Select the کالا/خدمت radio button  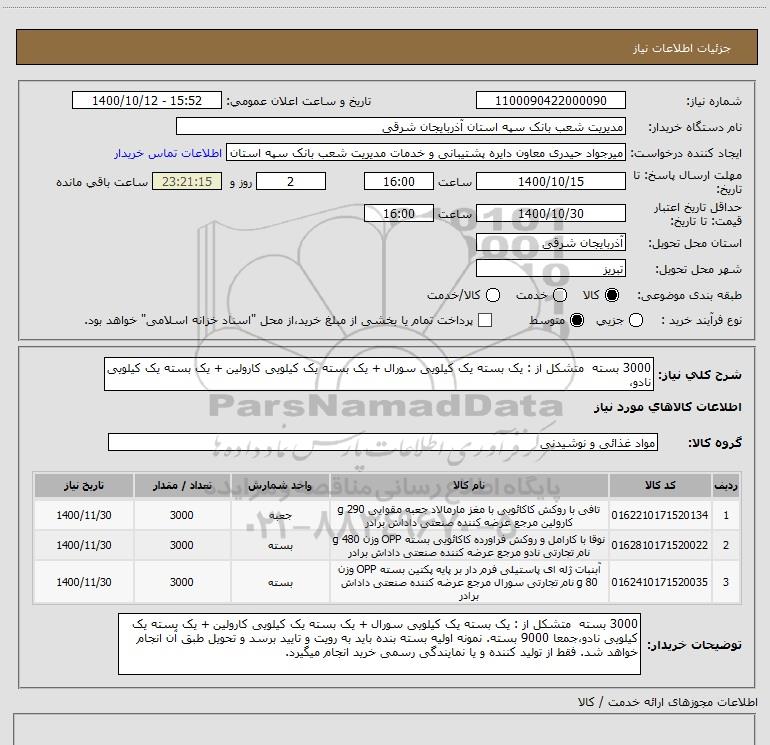coord(493,295)
